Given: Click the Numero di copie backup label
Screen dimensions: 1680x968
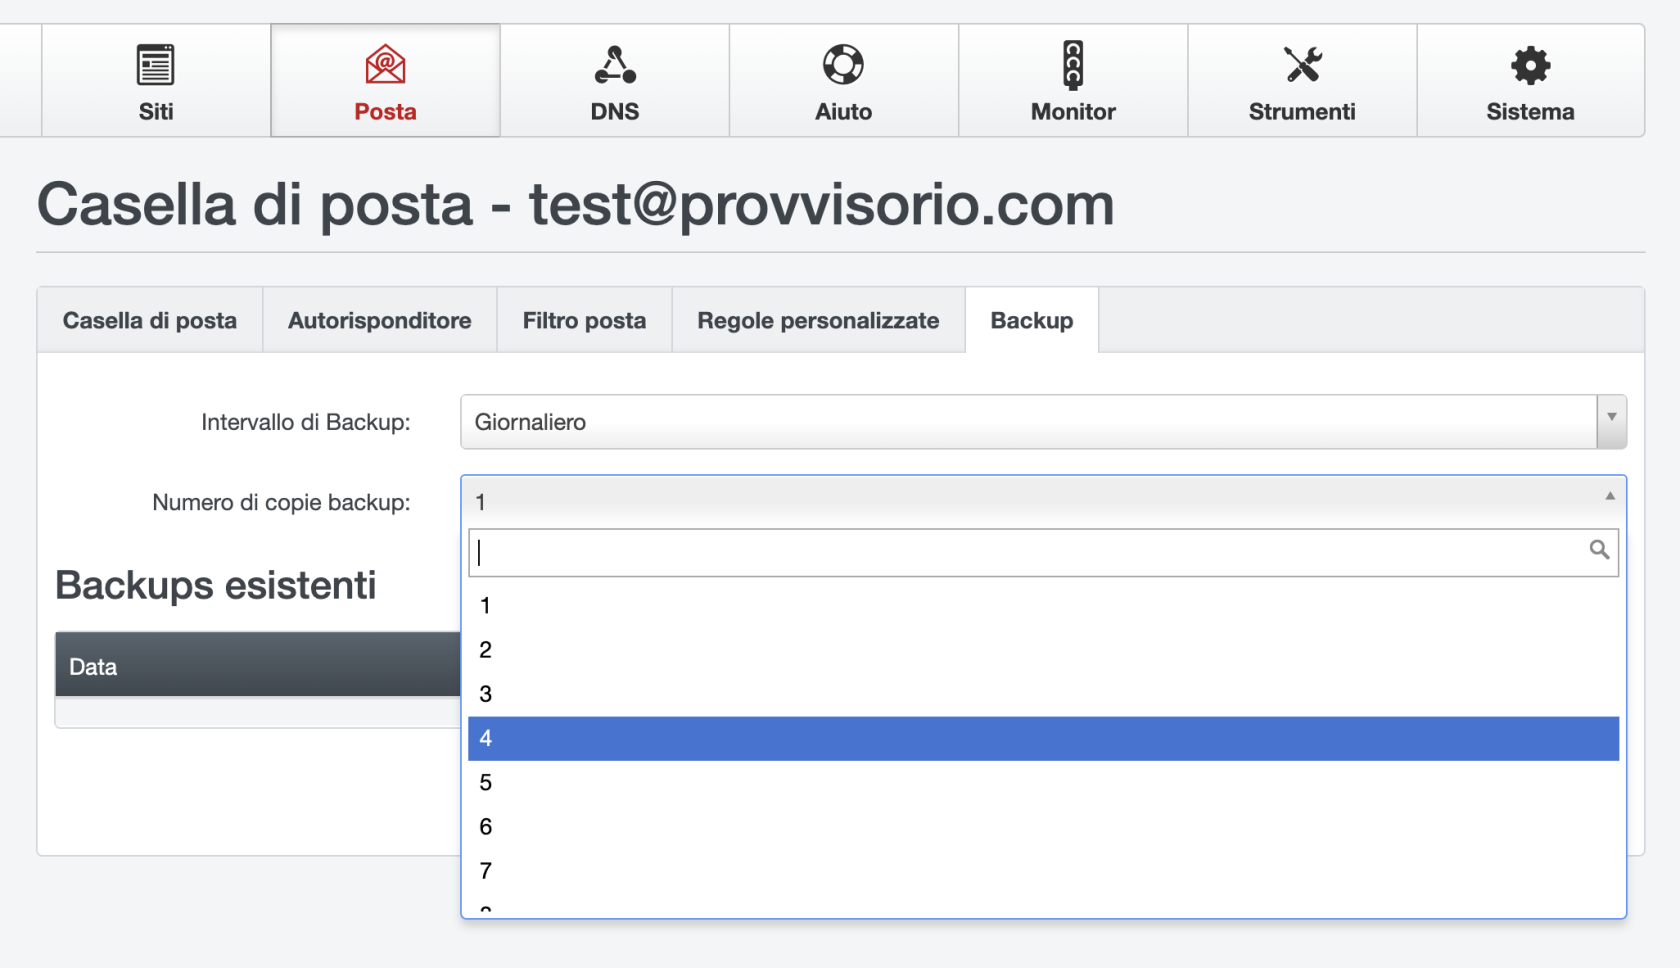Looking at the screenshot, I should click(281, 502).
